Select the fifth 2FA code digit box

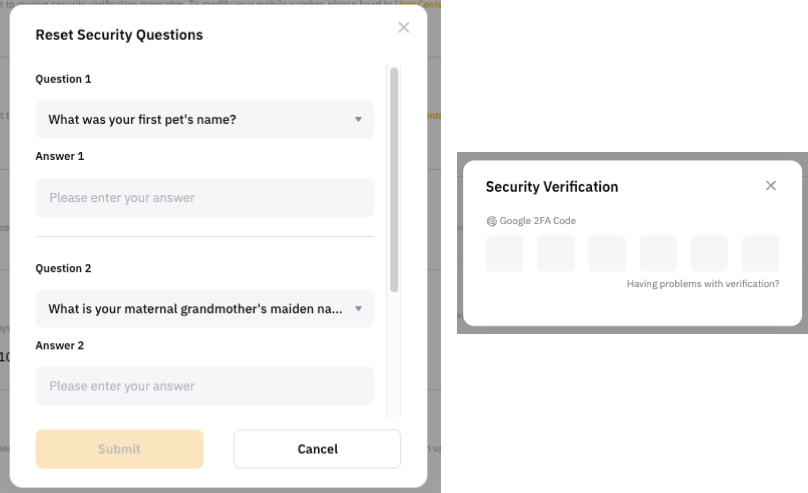(709, 253)
